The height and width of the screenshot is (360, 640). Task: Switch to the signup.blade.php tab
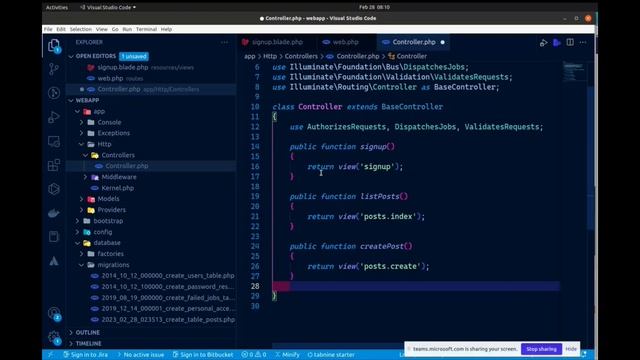(x=278, y=42)
